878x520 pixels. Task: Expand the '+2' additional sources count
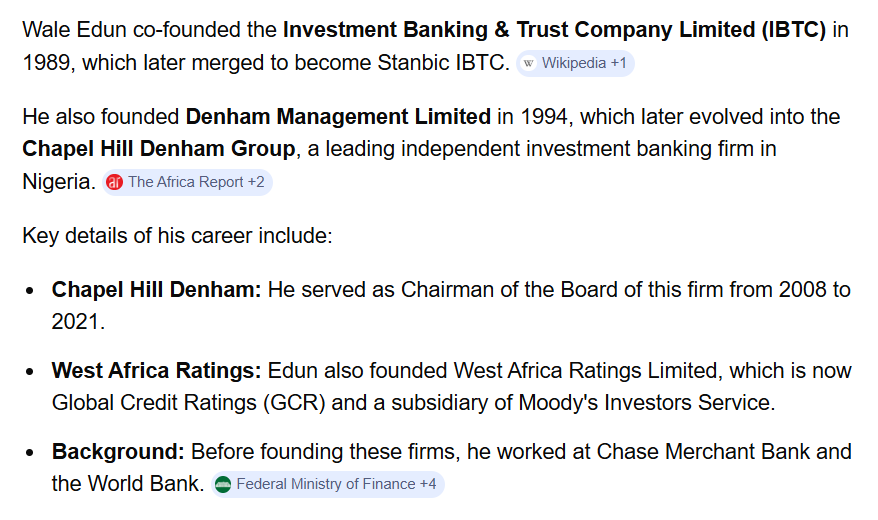coord(256,182)
